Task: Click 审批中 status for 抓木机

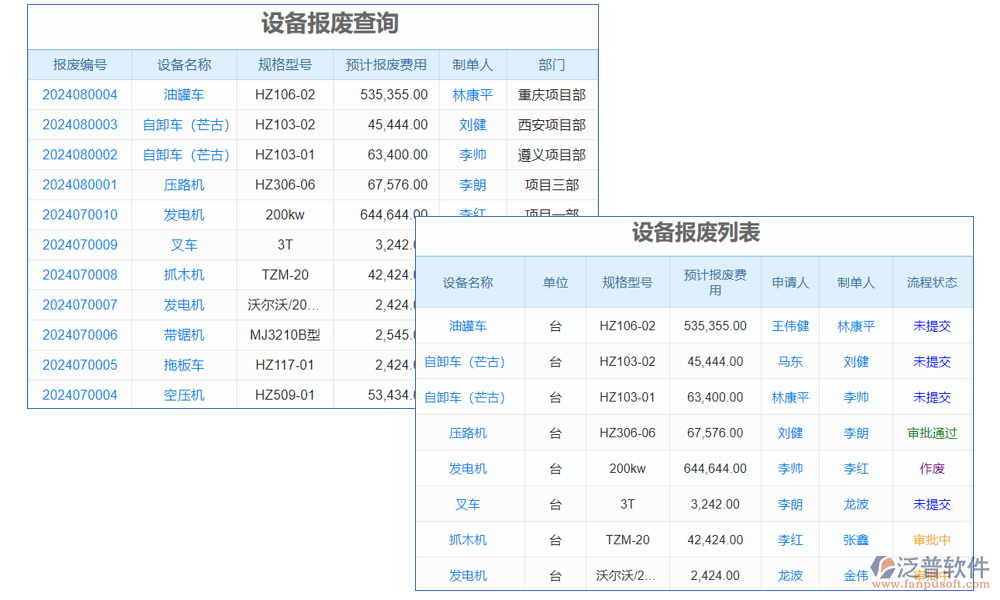Action: tap(932, 540)
